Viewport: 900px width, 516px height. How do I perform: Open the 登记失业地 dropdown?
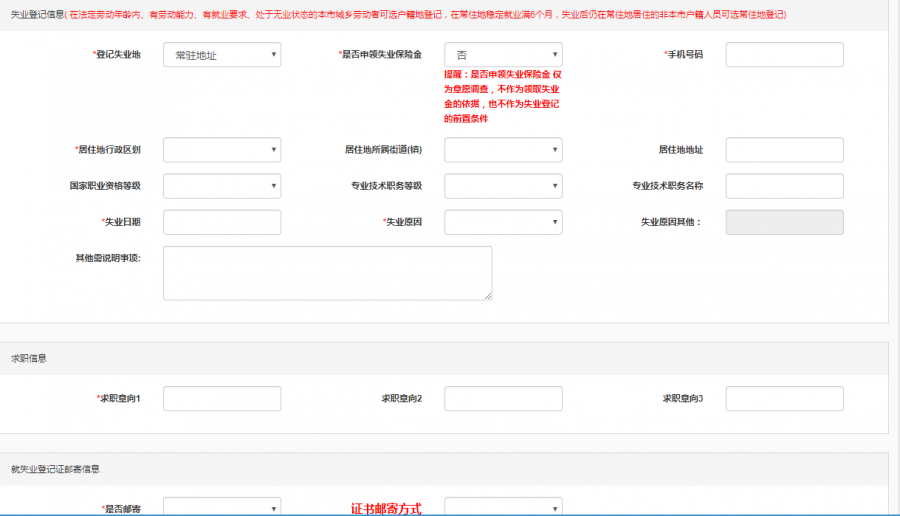[222, 55]
